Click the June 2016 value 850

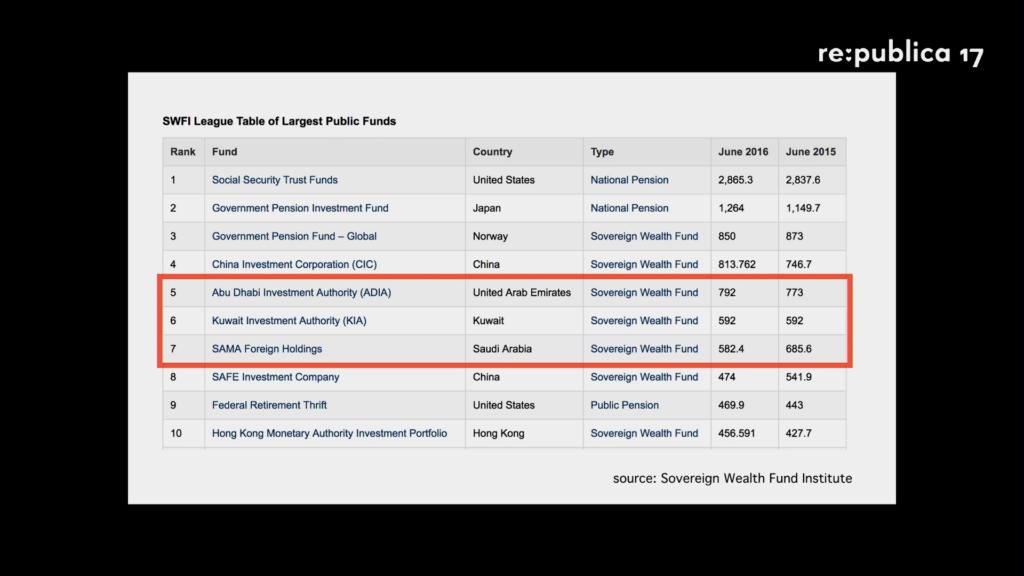(727, 236)
